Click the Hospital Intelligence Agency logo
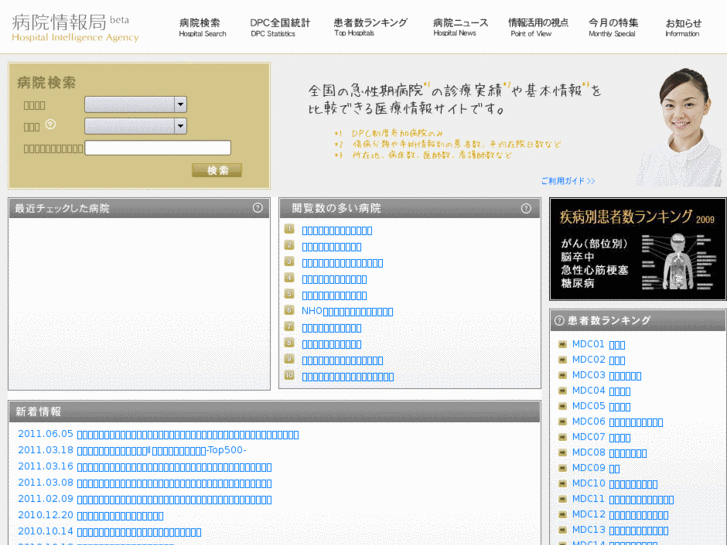Image resolution: width=727 pixels, height=545 pixels. [75, 28]
